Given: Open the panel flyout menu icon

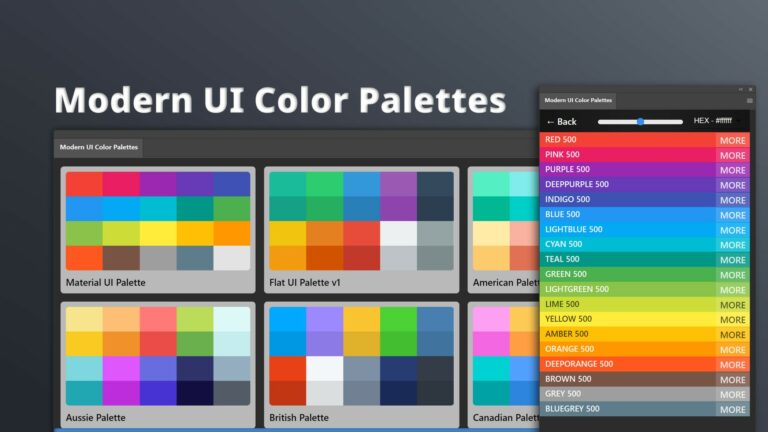Looking at the screenshot, I should point(750,101).
